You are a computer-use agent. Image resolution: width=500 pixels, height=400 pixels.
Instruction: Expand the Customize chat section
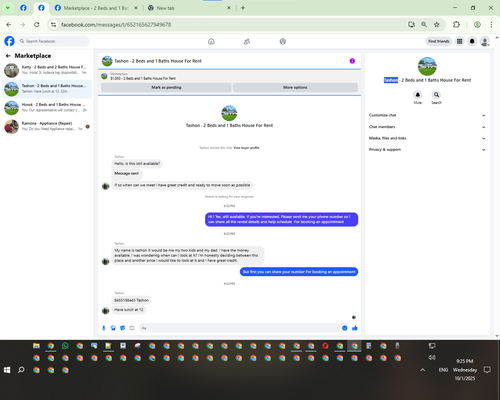[x=427, y=115]
